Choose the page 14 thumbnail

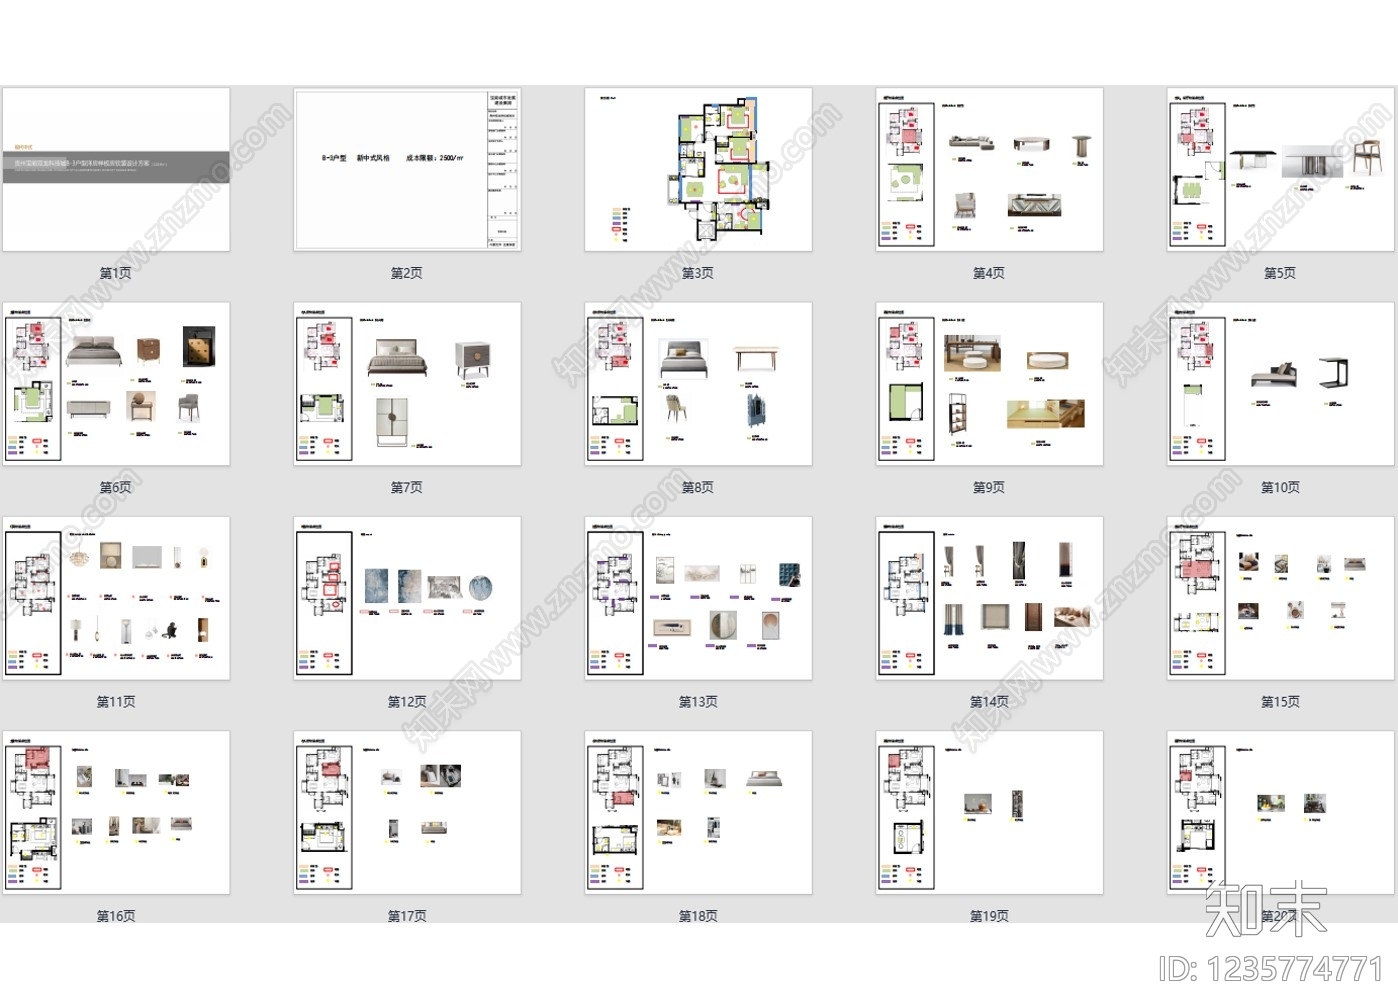[x=989, y=598]
